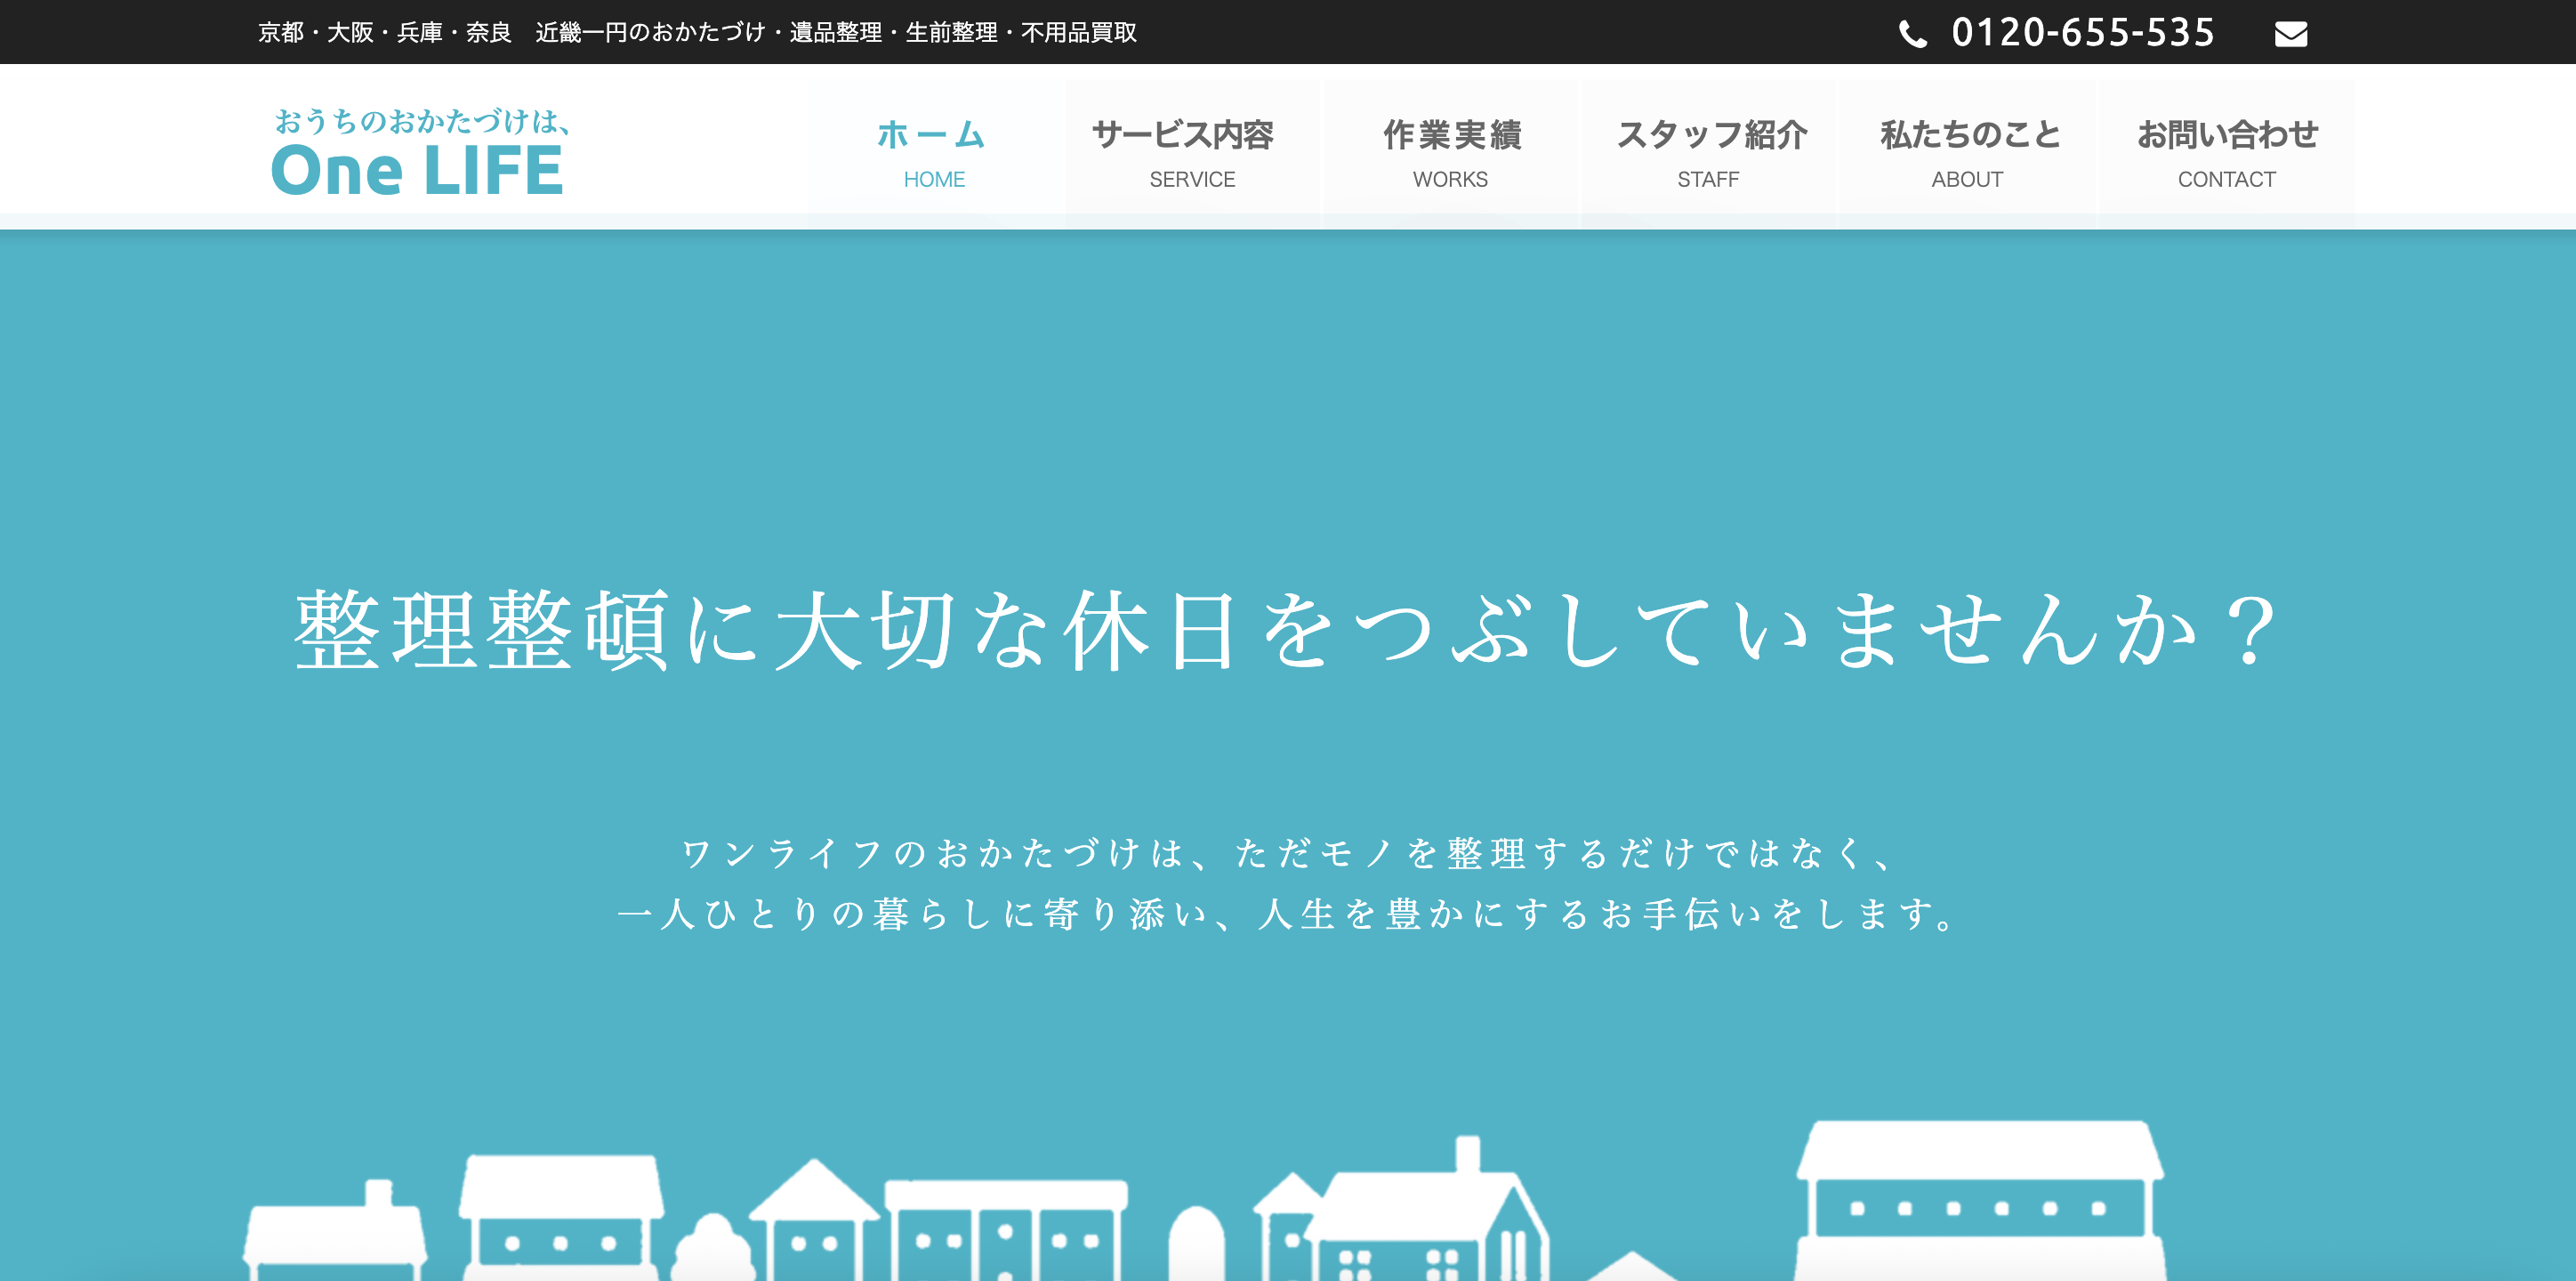
Task: Visit 私たちのこと ABOUT page
Action: 1967,153
